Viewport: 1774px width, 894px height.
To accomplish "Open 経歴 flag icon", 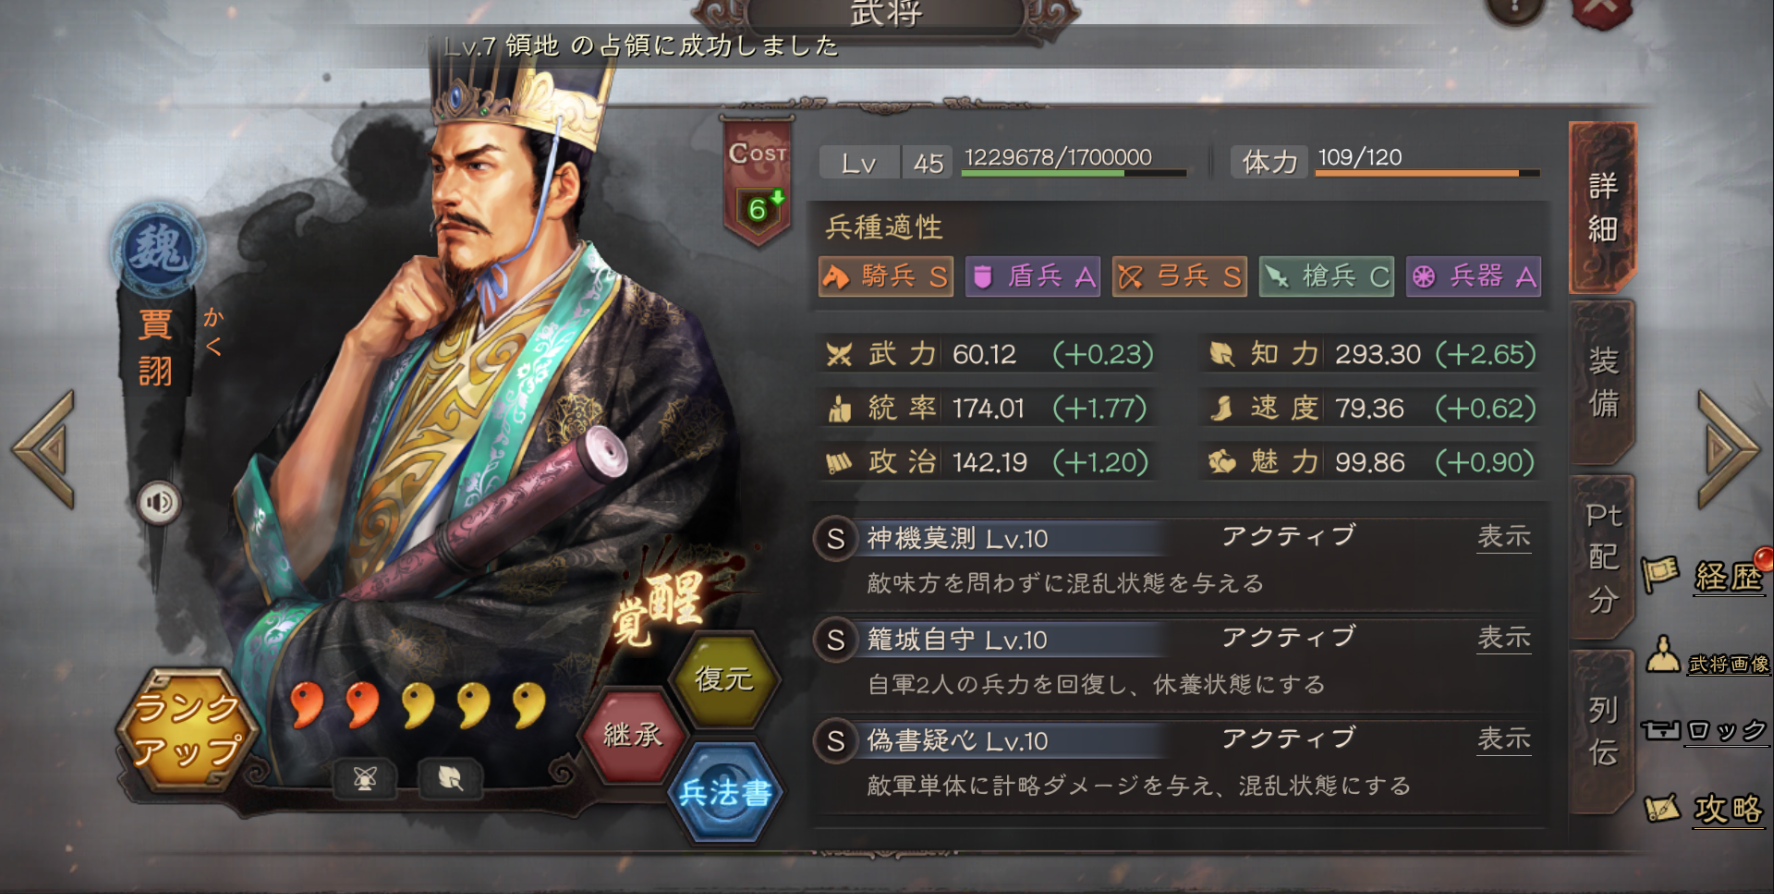I will pos(1706,575).
